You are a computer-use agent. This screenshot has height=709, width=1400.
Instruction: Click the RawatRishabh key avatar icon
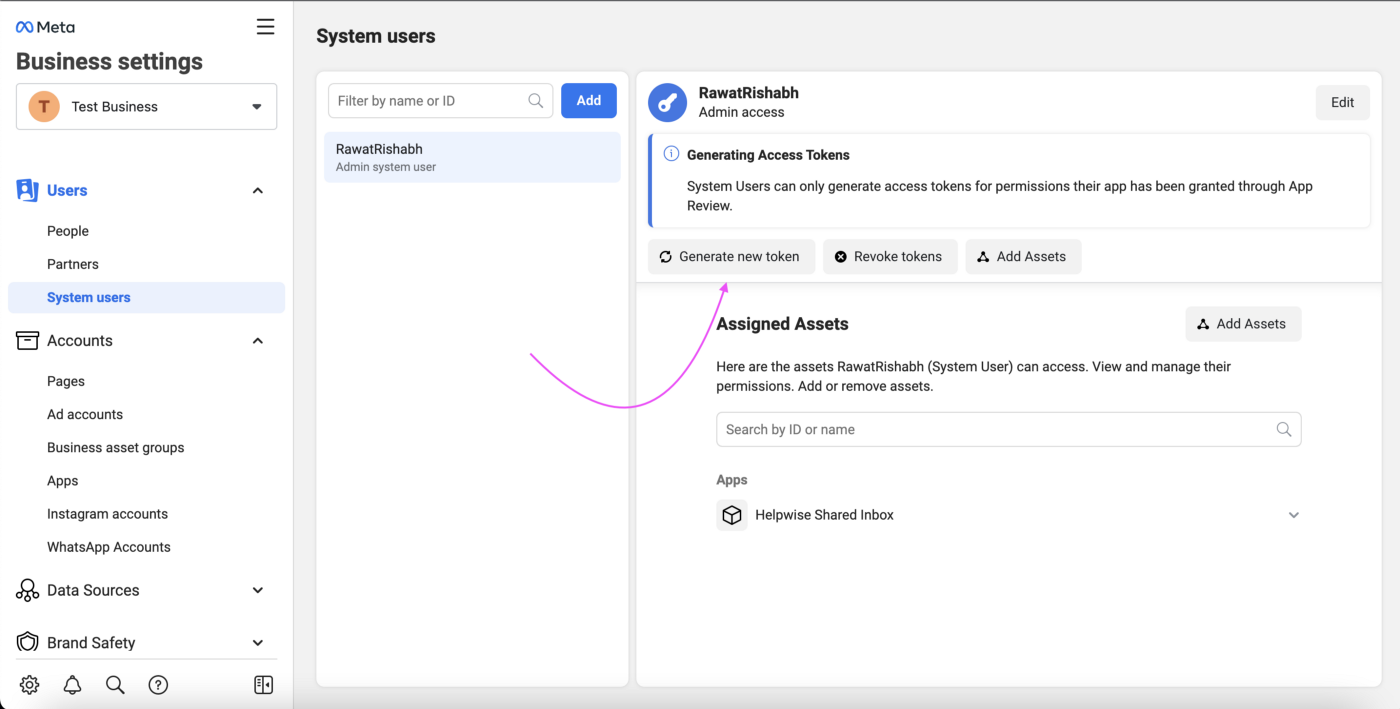pos(667,102)
